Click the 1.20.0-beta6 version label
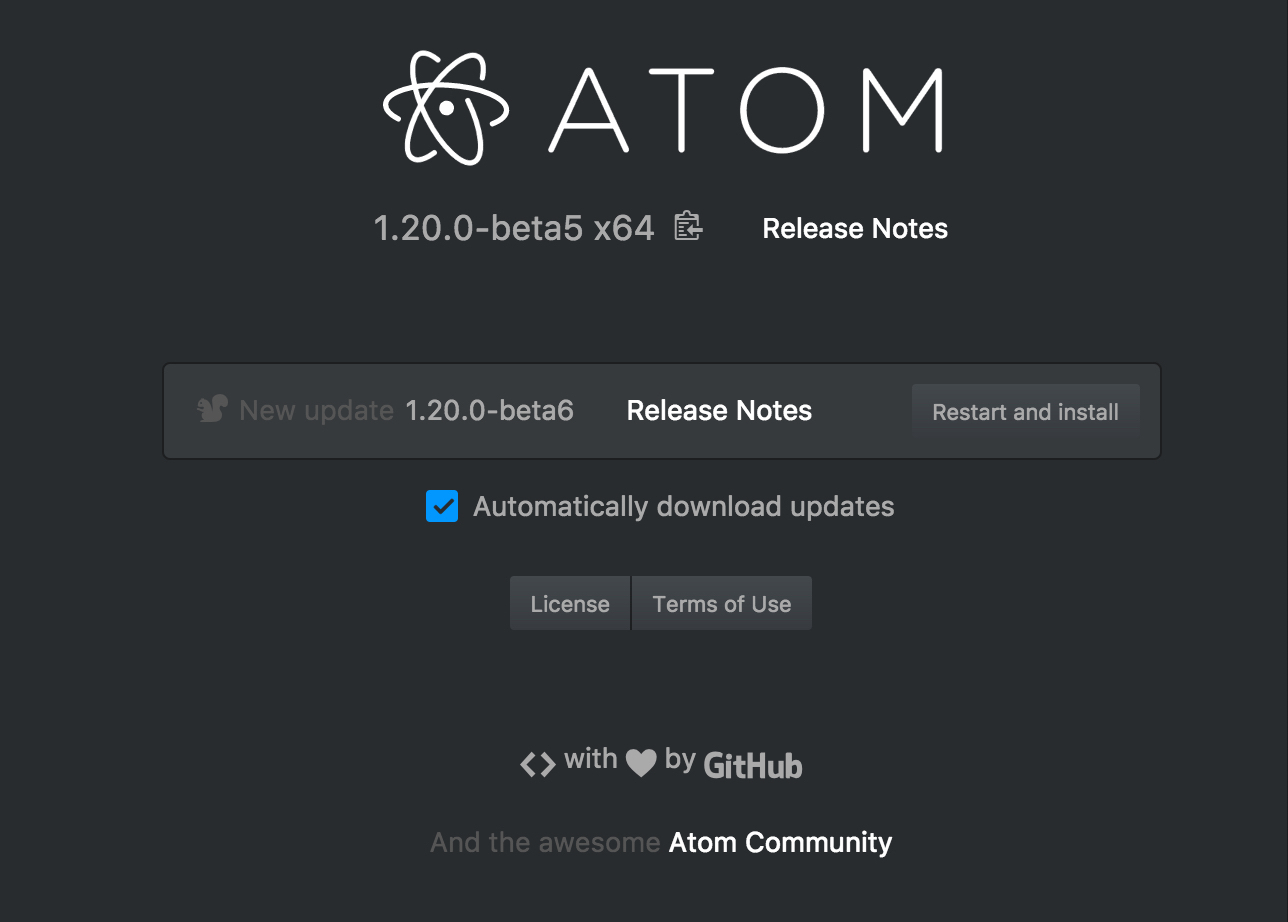This screenshot has width=1288, height=922. tap(489, 410)
